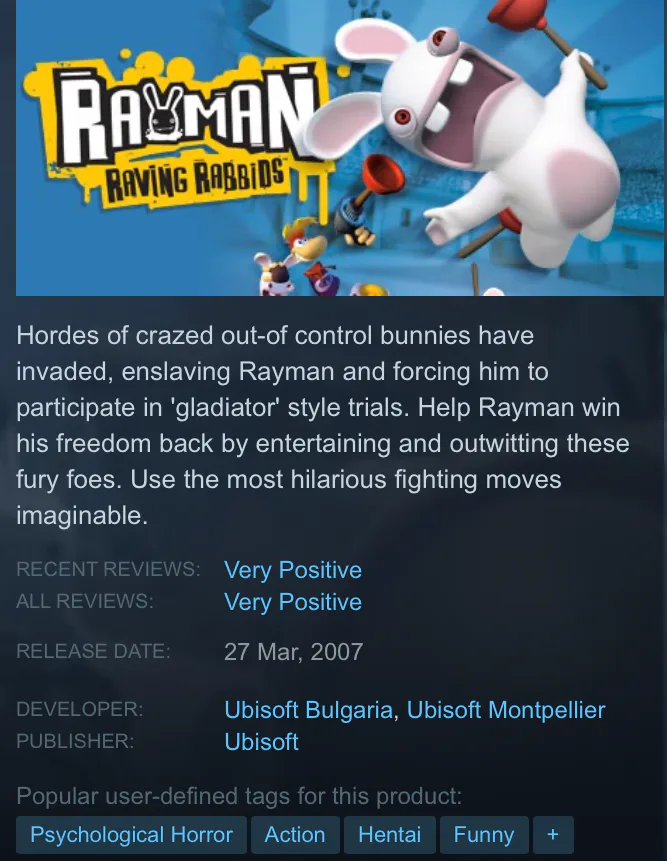Click the Rayman Raving Rabbids header image
The image size is (667, 861).
[x=340, y=148]
